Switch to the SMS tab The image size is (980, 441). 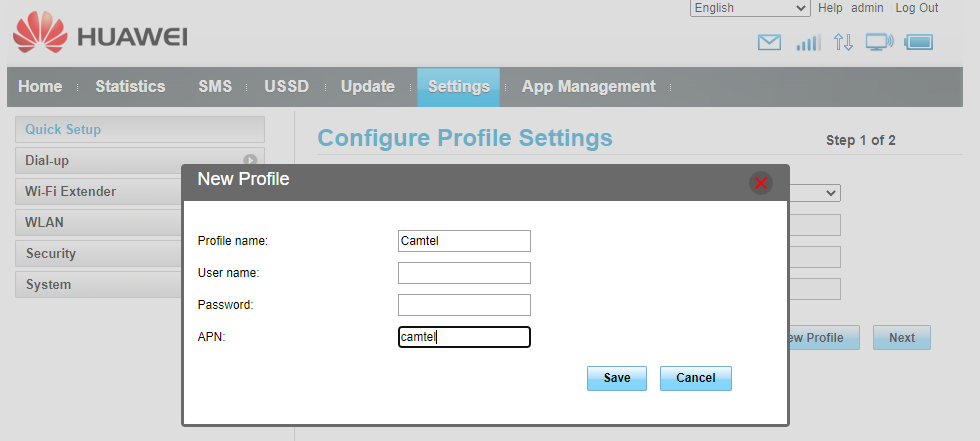coord(215,87)
